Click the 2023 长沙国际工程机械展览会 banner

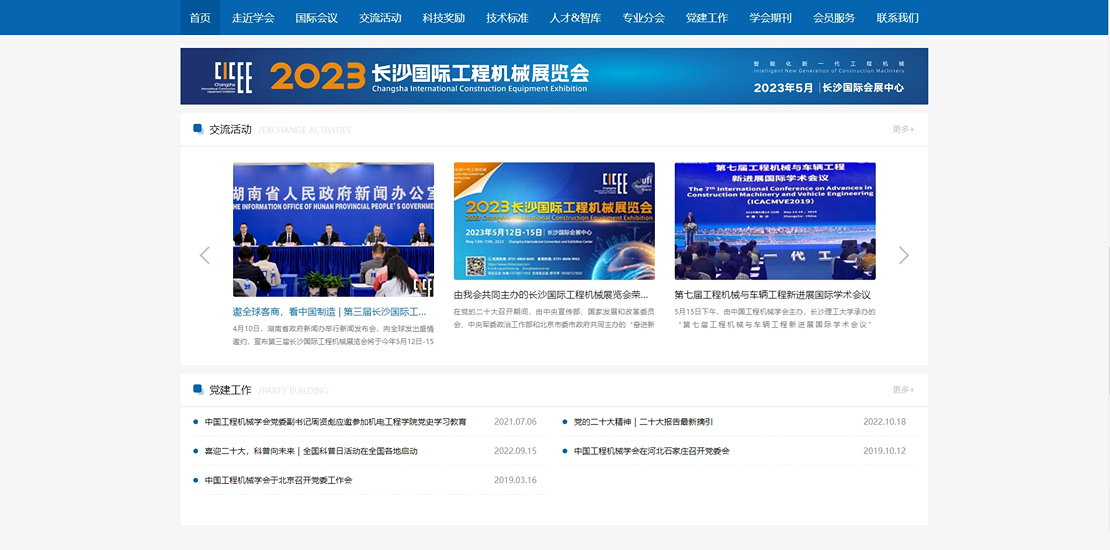554,76
